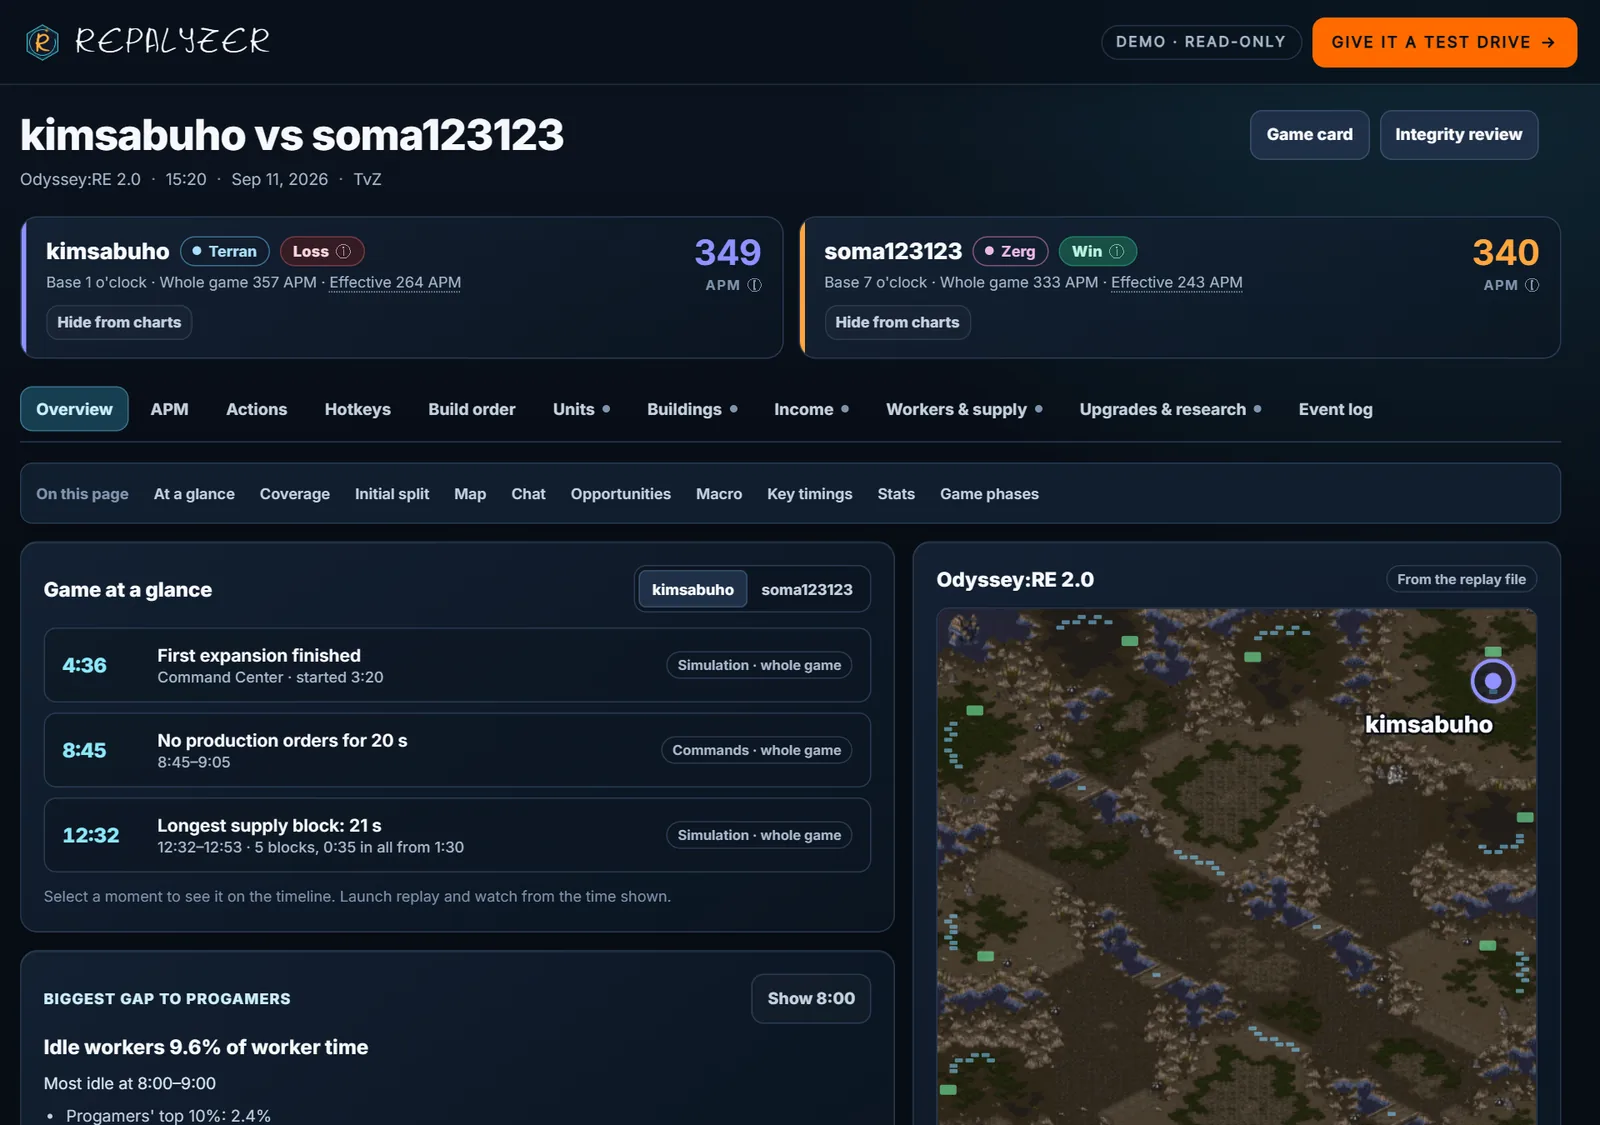Image resolution: width=1600 pixels, height=1125 pixels.
Task: Click the Repalyzer logo icon
Action: [x=42, y=42]
